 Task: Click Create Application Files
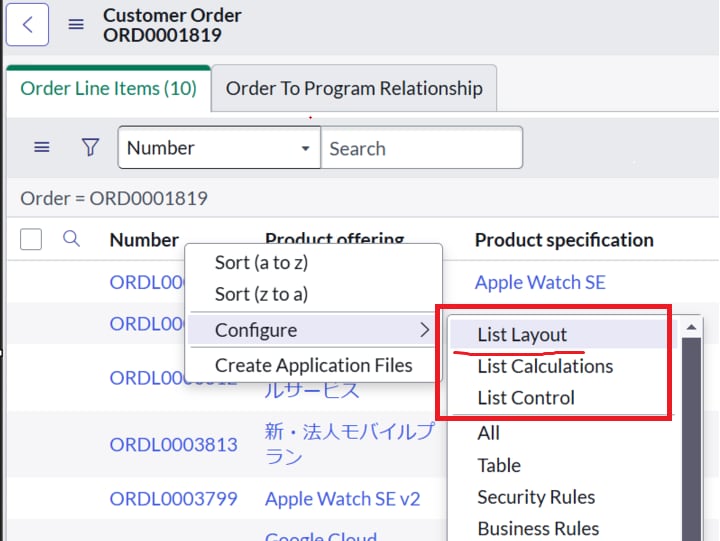pos(314,365)
